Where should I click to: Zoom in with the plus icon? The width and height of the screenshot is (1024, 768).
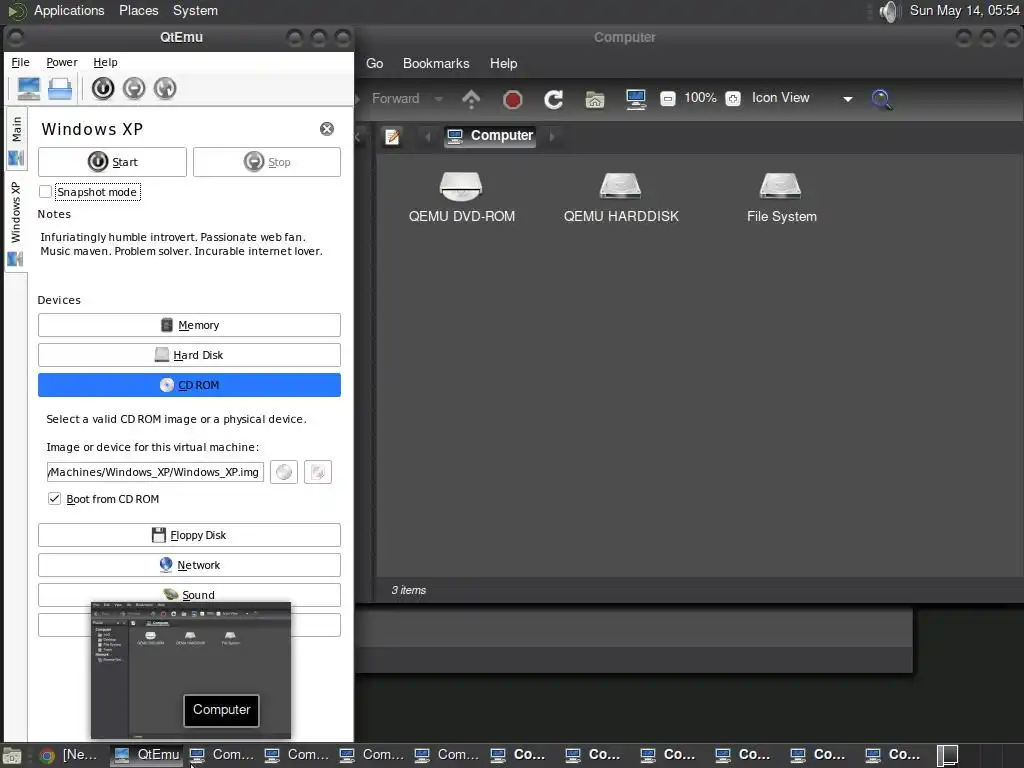(733, 99)
